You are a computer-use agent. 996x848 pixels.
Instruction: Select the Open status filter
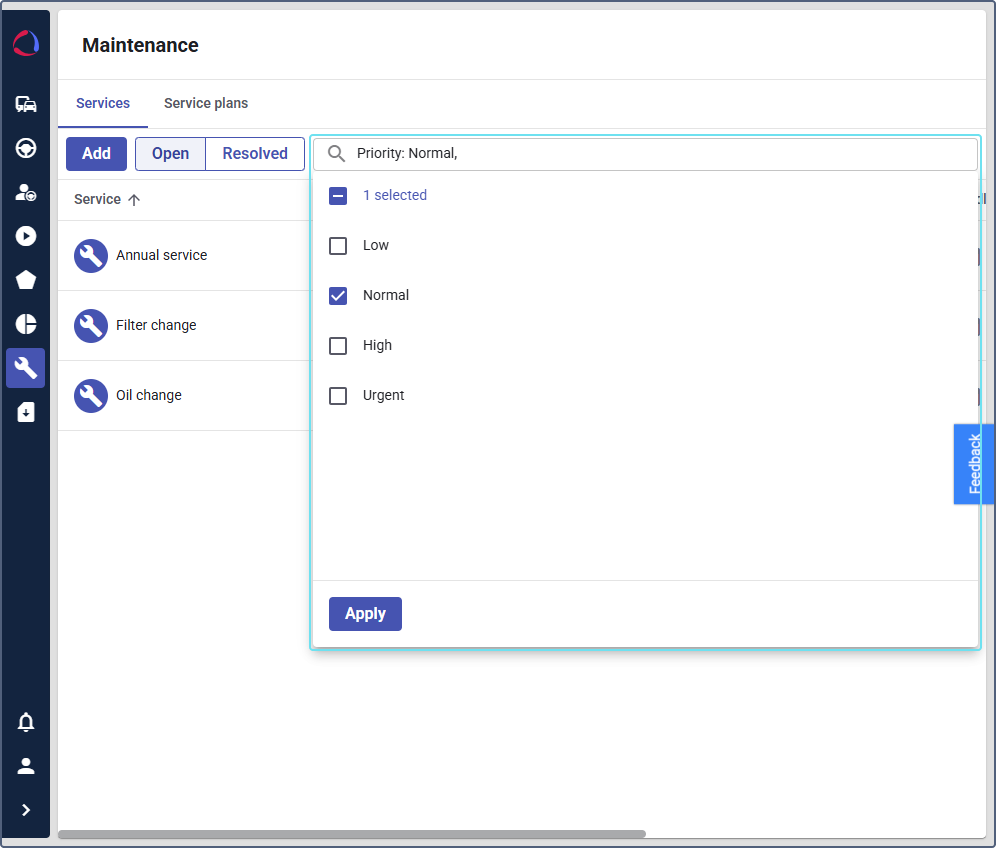tap(170, 154)
